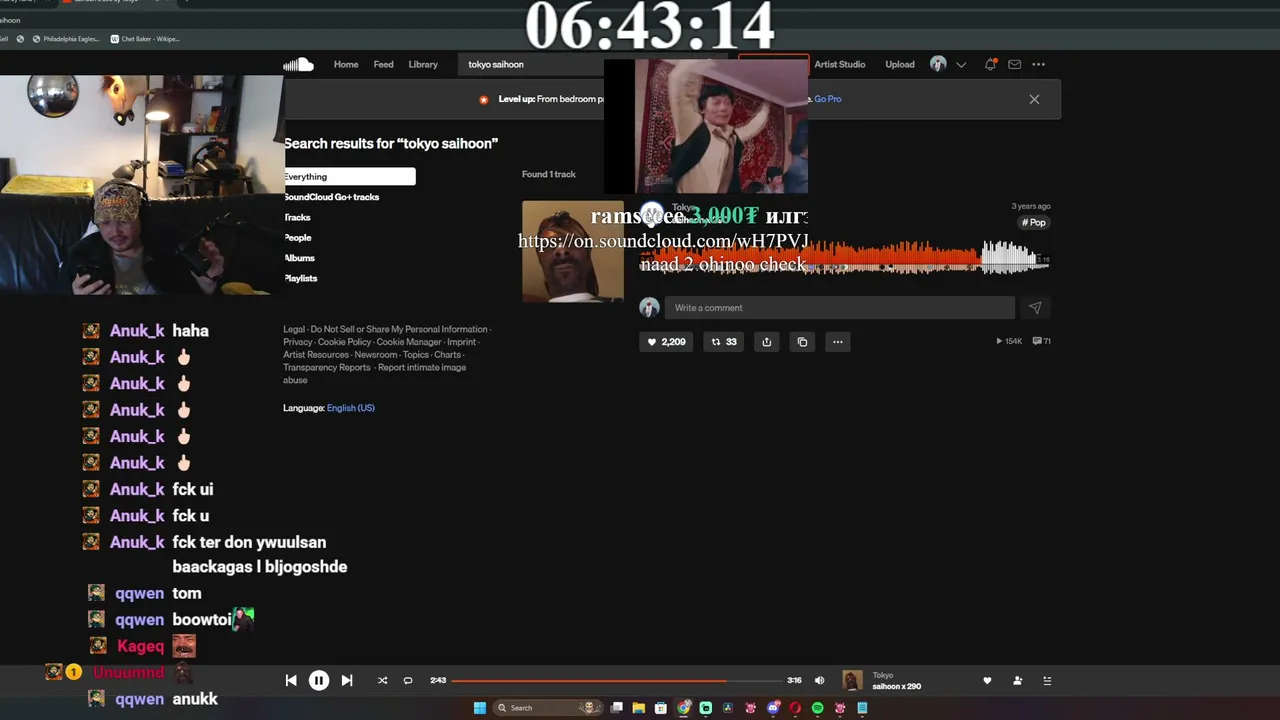Open the header more options menu
Image resolution: width=1280 pixels, height=720 pixels.
tap(1039, 64)
